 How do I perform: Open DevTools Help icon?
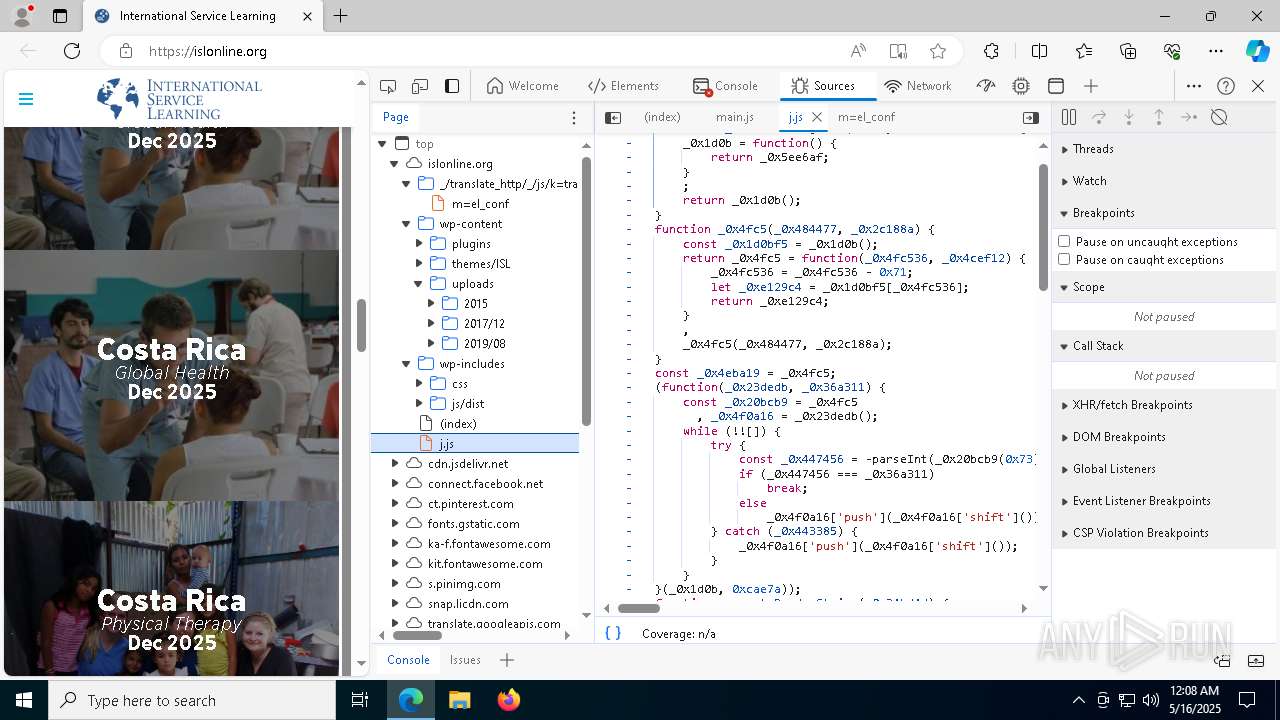coord(1226,86)
